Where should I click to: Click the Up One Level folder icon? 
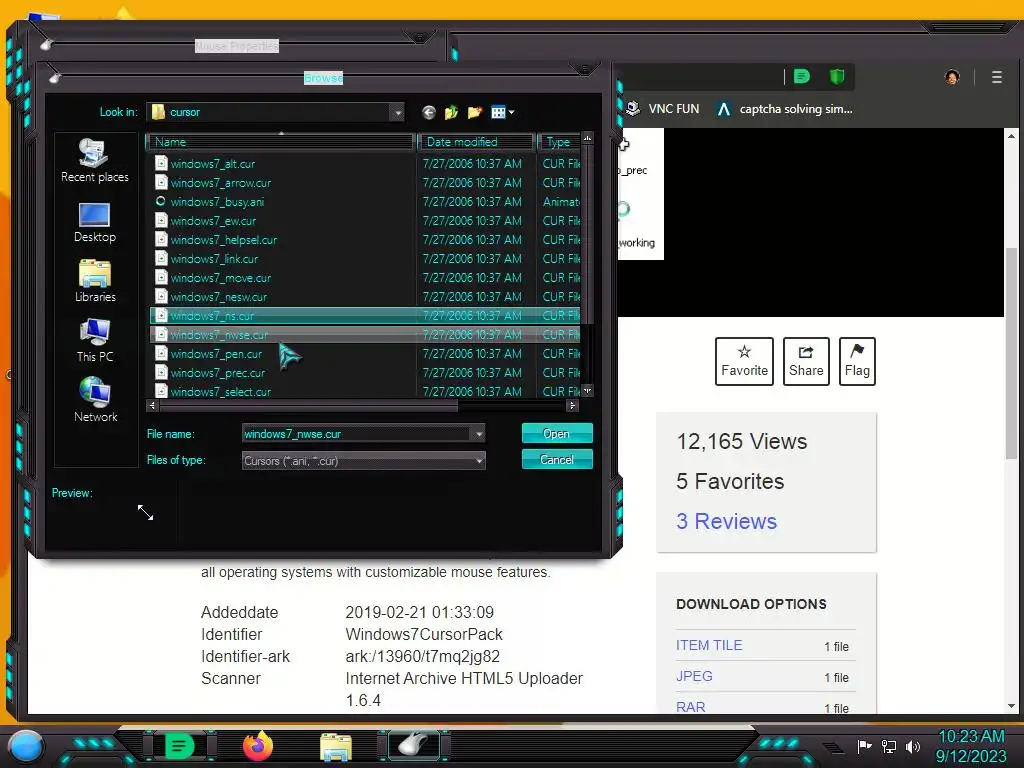click(451, 112)
